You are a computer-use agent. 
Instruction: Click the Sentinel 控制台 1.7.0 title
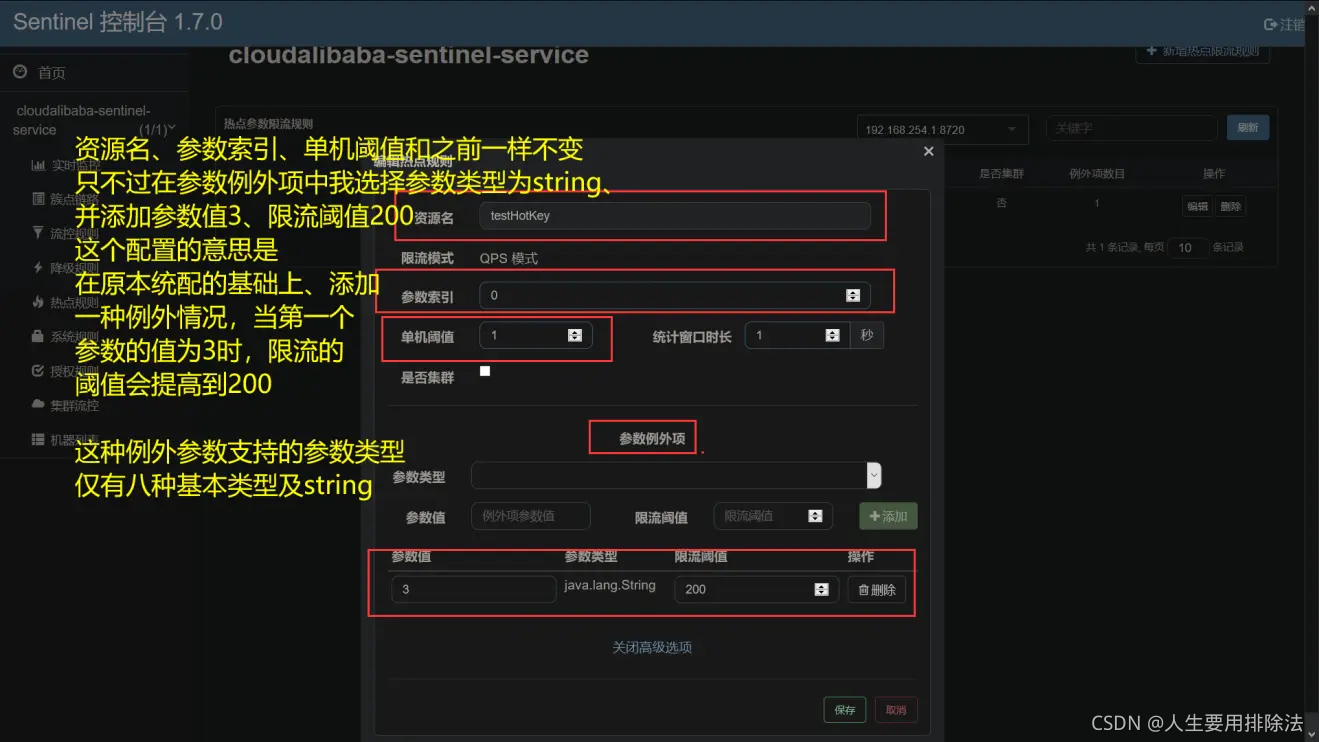pos(118,22)
